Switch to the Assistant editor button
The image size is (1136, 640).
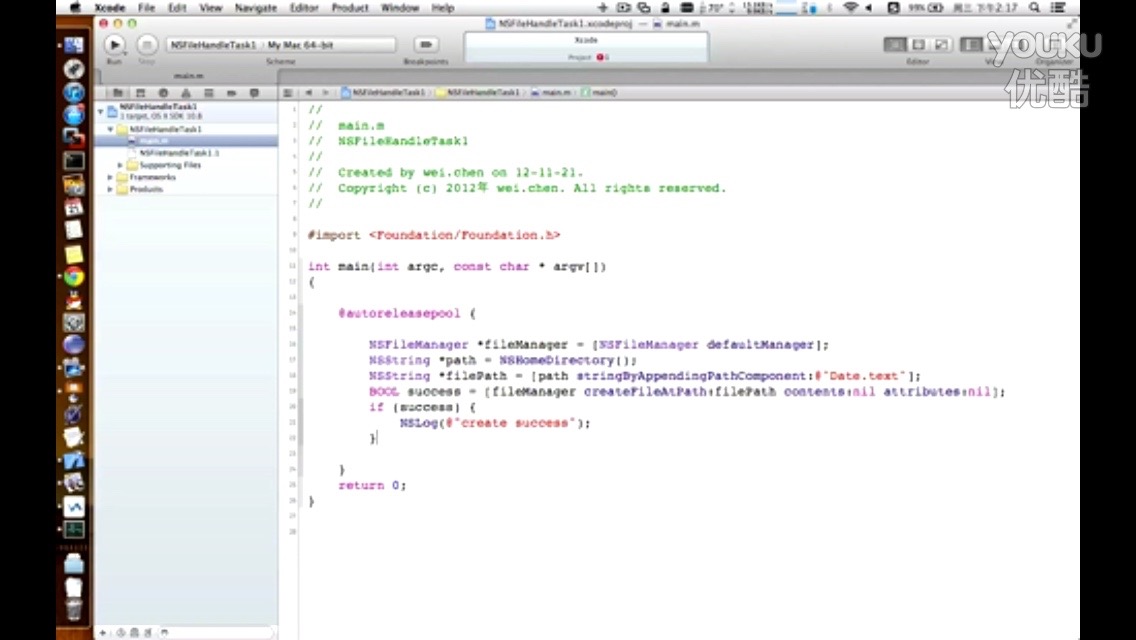(918, 45)
